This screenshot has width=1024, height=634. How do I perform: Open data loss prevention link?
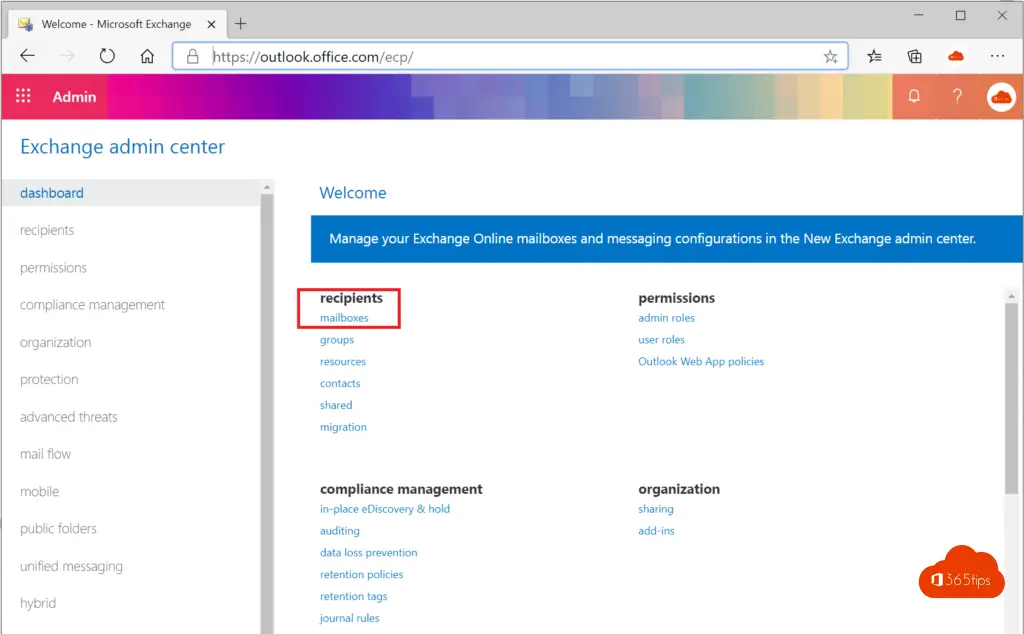coord(368,552)
